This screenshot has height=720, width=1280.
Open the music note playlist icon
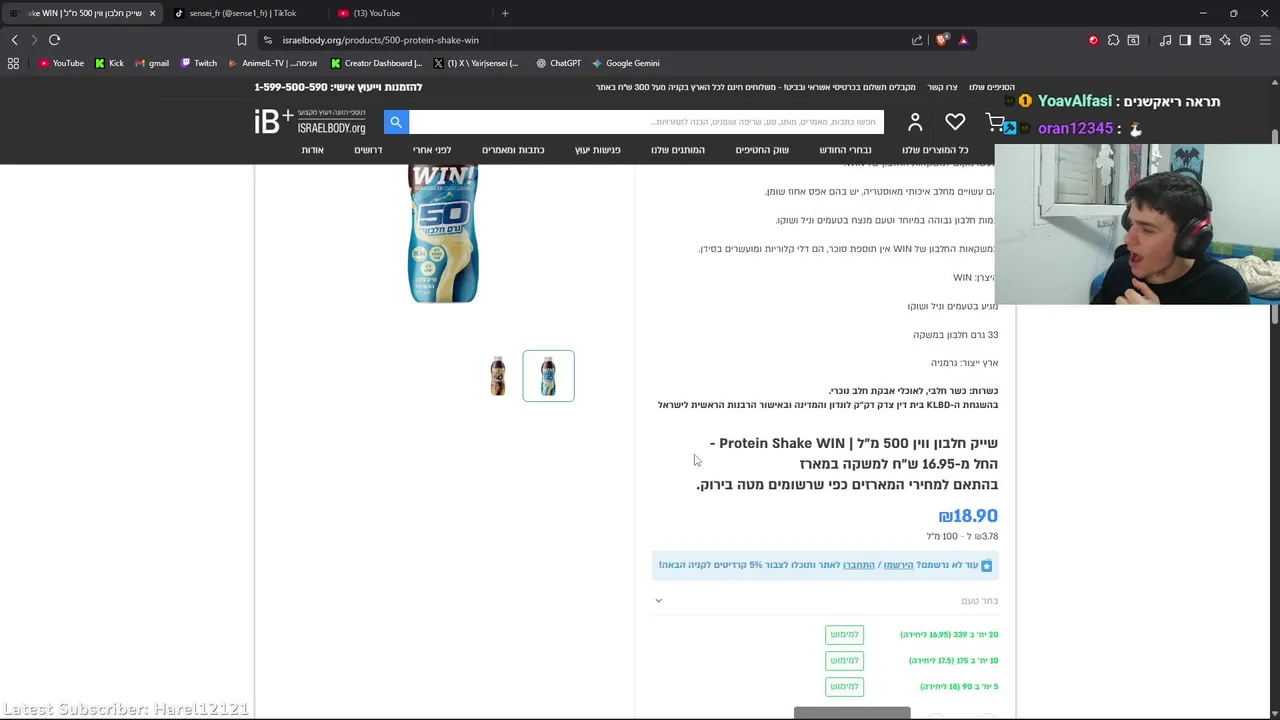point(1165,40)
